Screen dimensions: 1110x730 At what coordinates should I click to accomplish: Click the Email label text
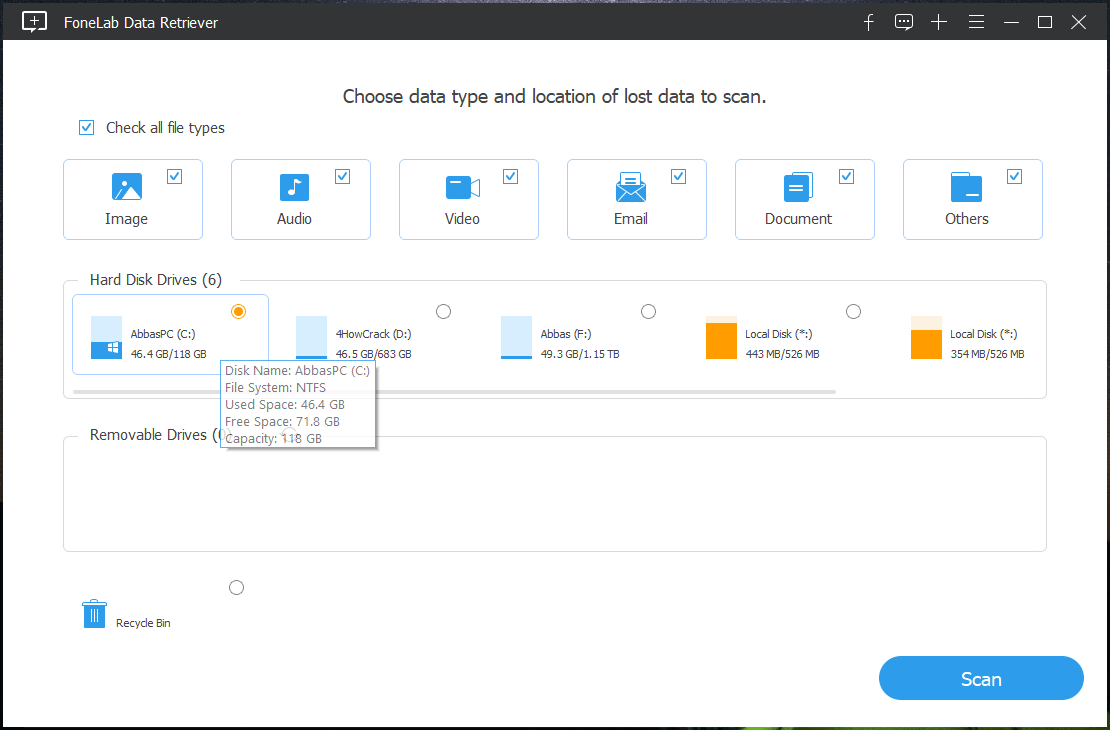pyautogui.click(x=631, y=219)
